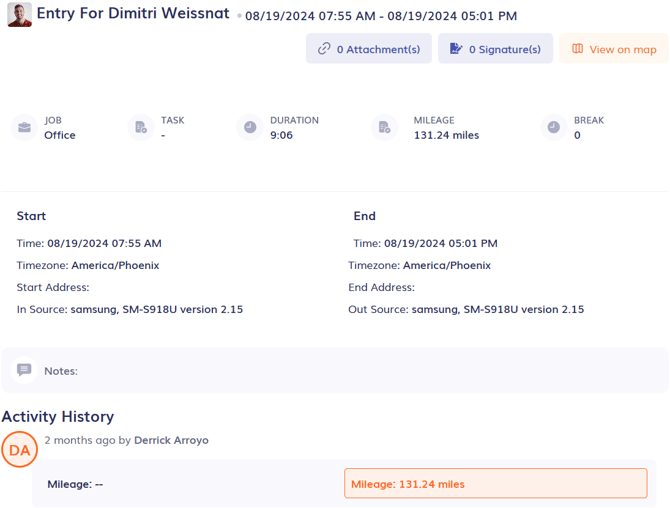This screenshot has width=670, height=508.
Task: Click the map icon
Action: 577,49
